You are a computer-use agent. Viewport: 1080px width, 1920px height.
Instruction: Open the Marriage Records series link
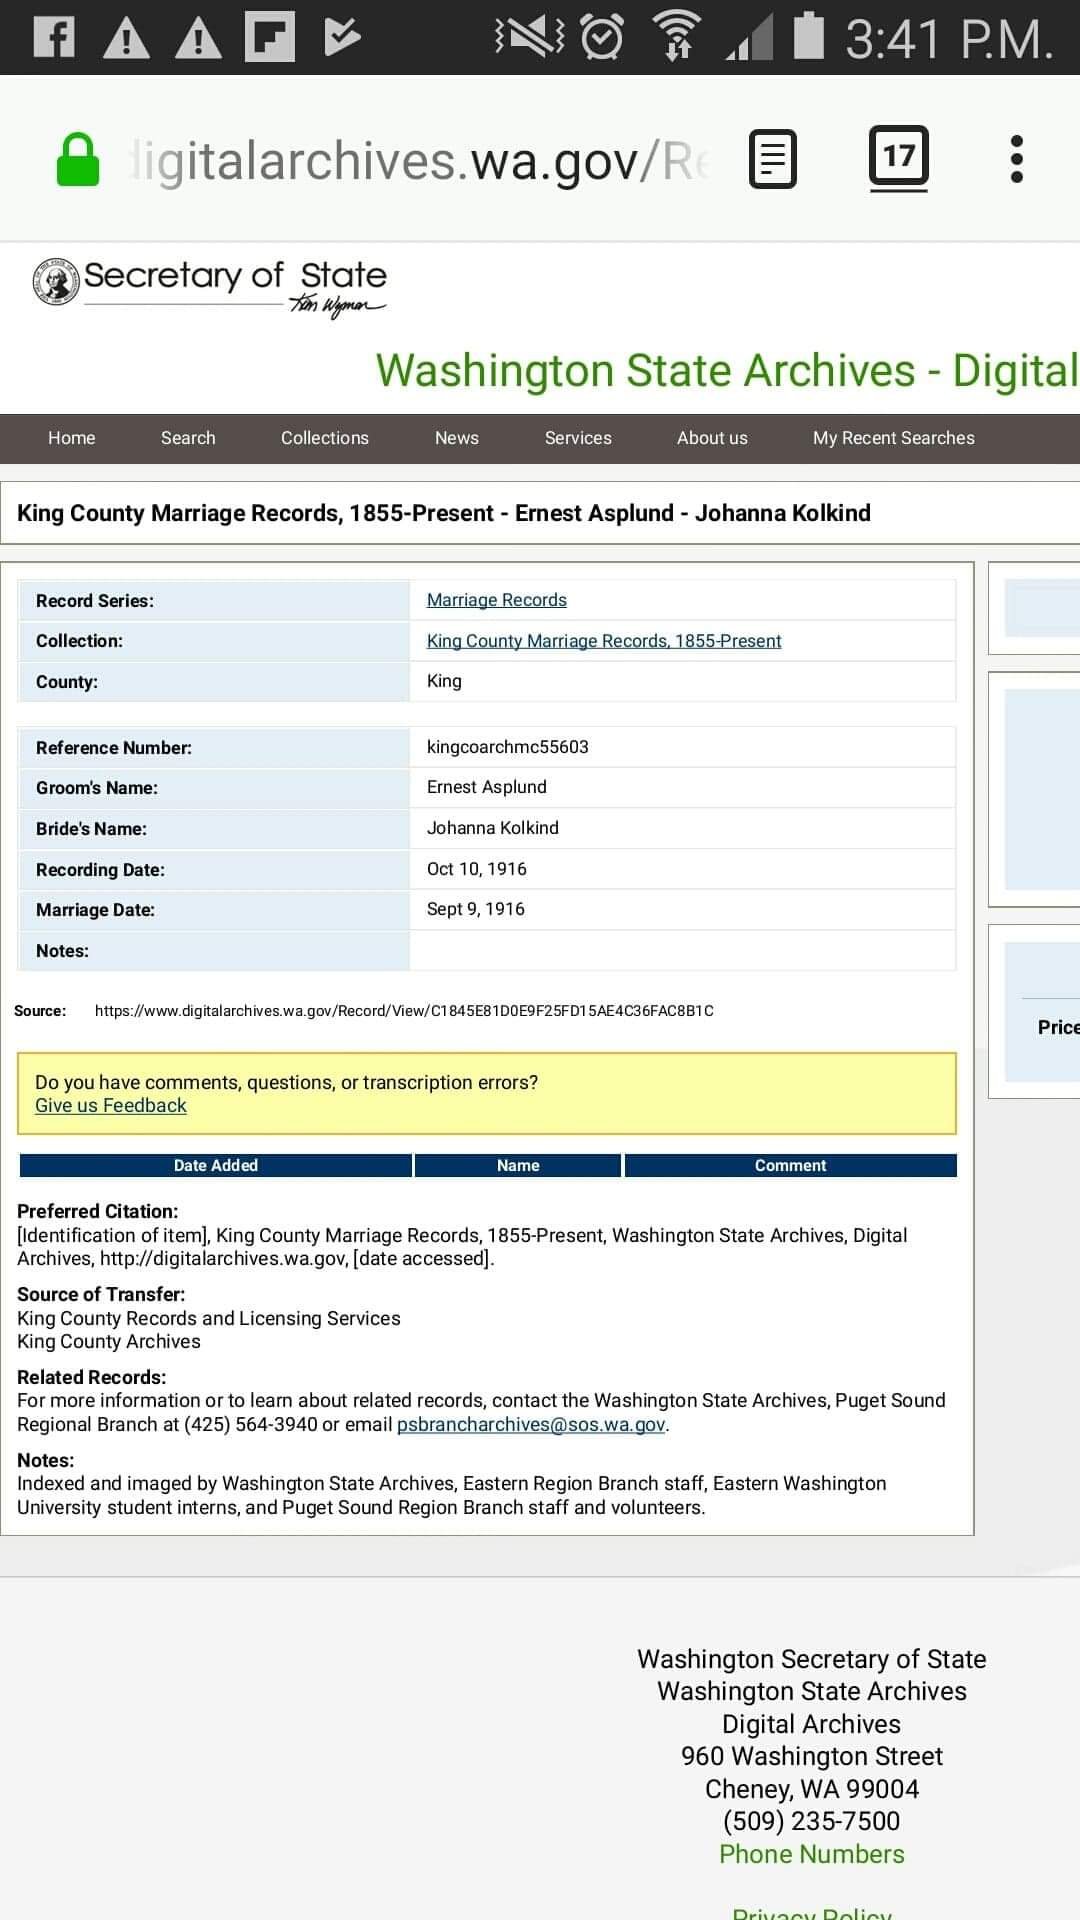click(x=496, y=600)
